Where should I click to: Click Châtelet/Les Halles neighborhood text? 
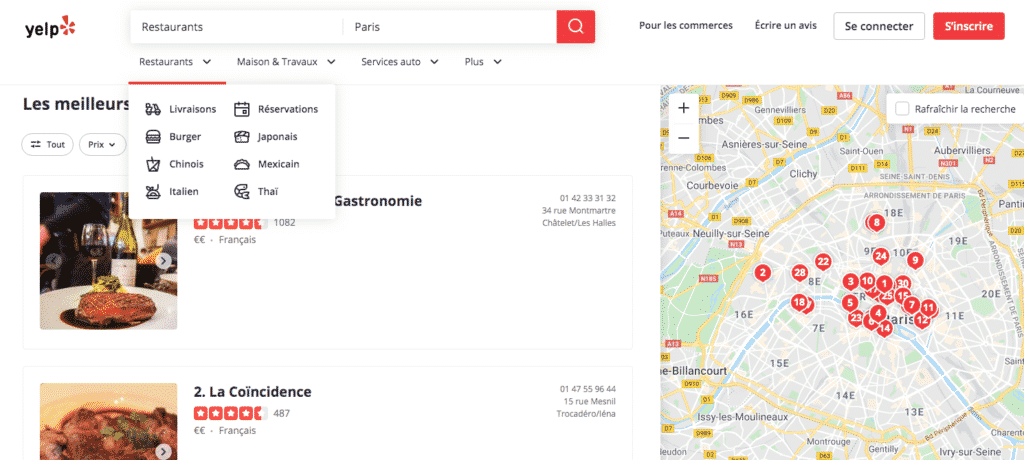579,223
